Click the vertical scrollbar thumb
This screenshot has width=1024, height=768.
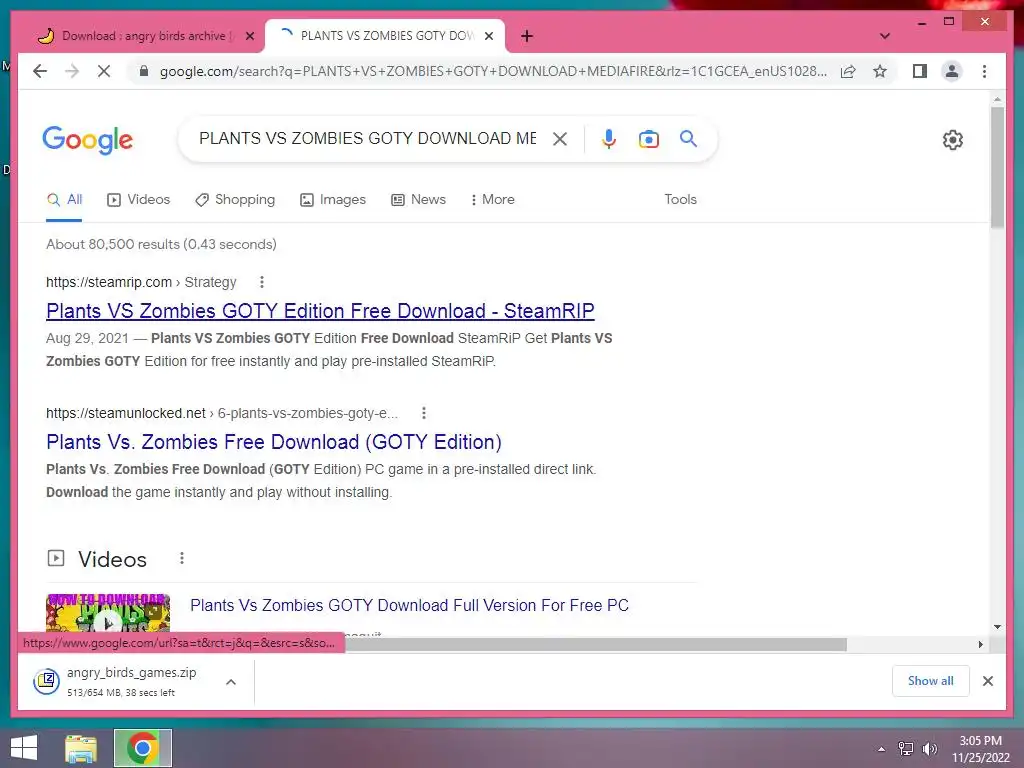tap(997, 168)
